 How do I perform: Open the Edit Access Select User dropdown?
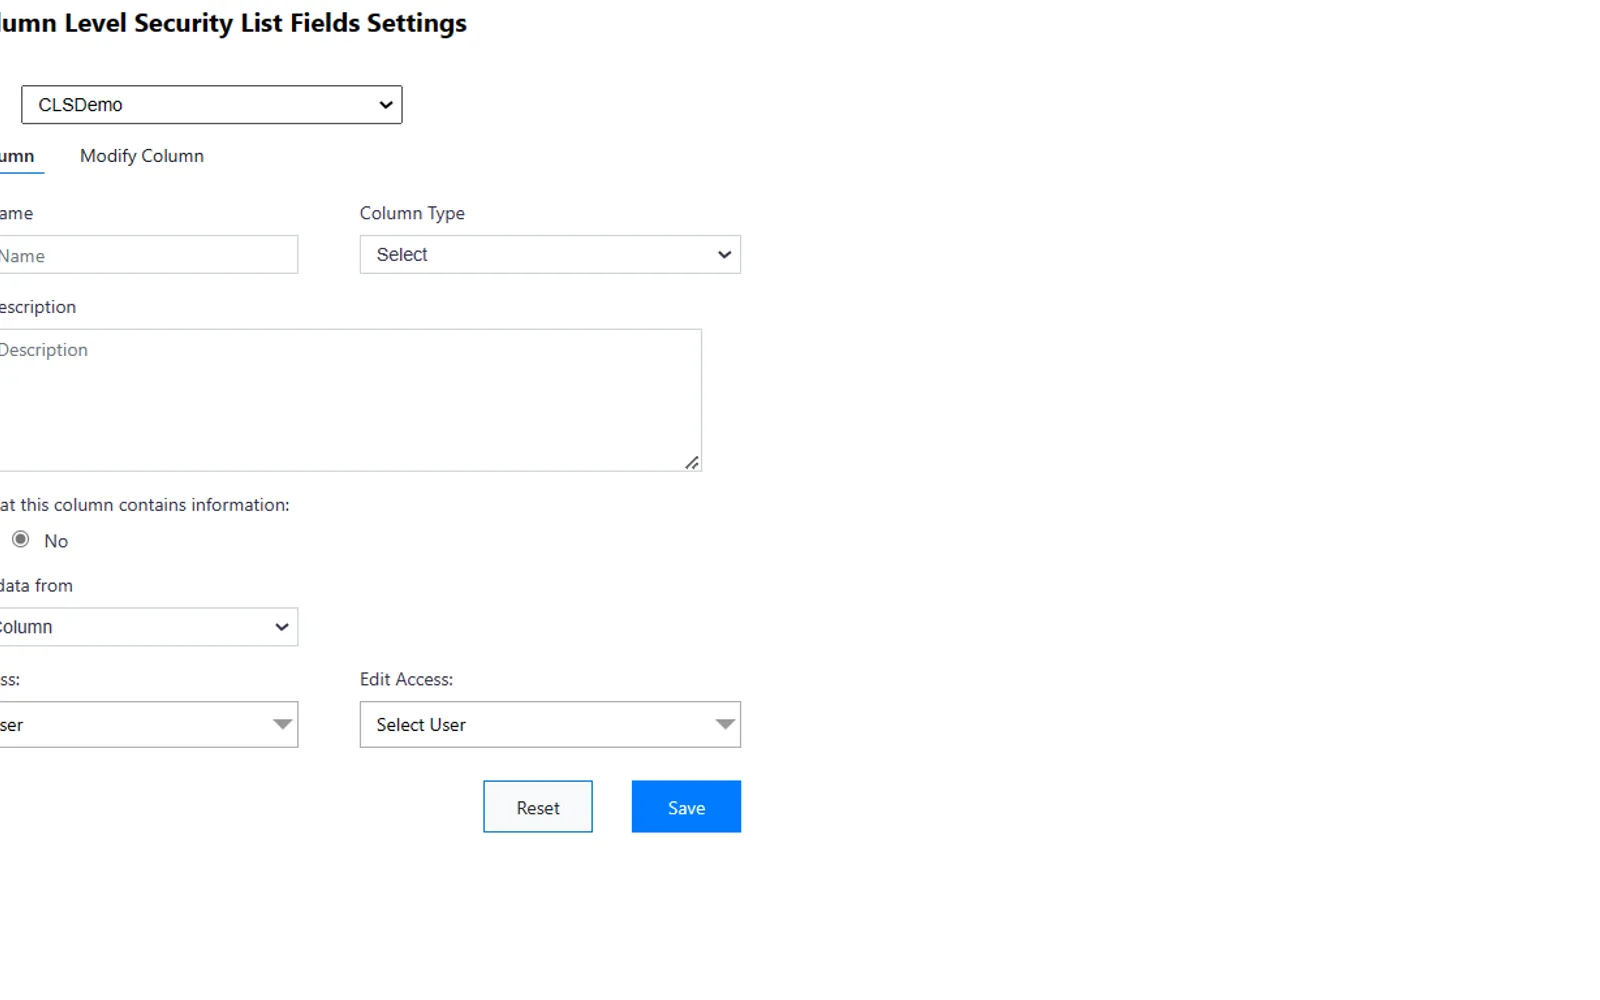550,725
